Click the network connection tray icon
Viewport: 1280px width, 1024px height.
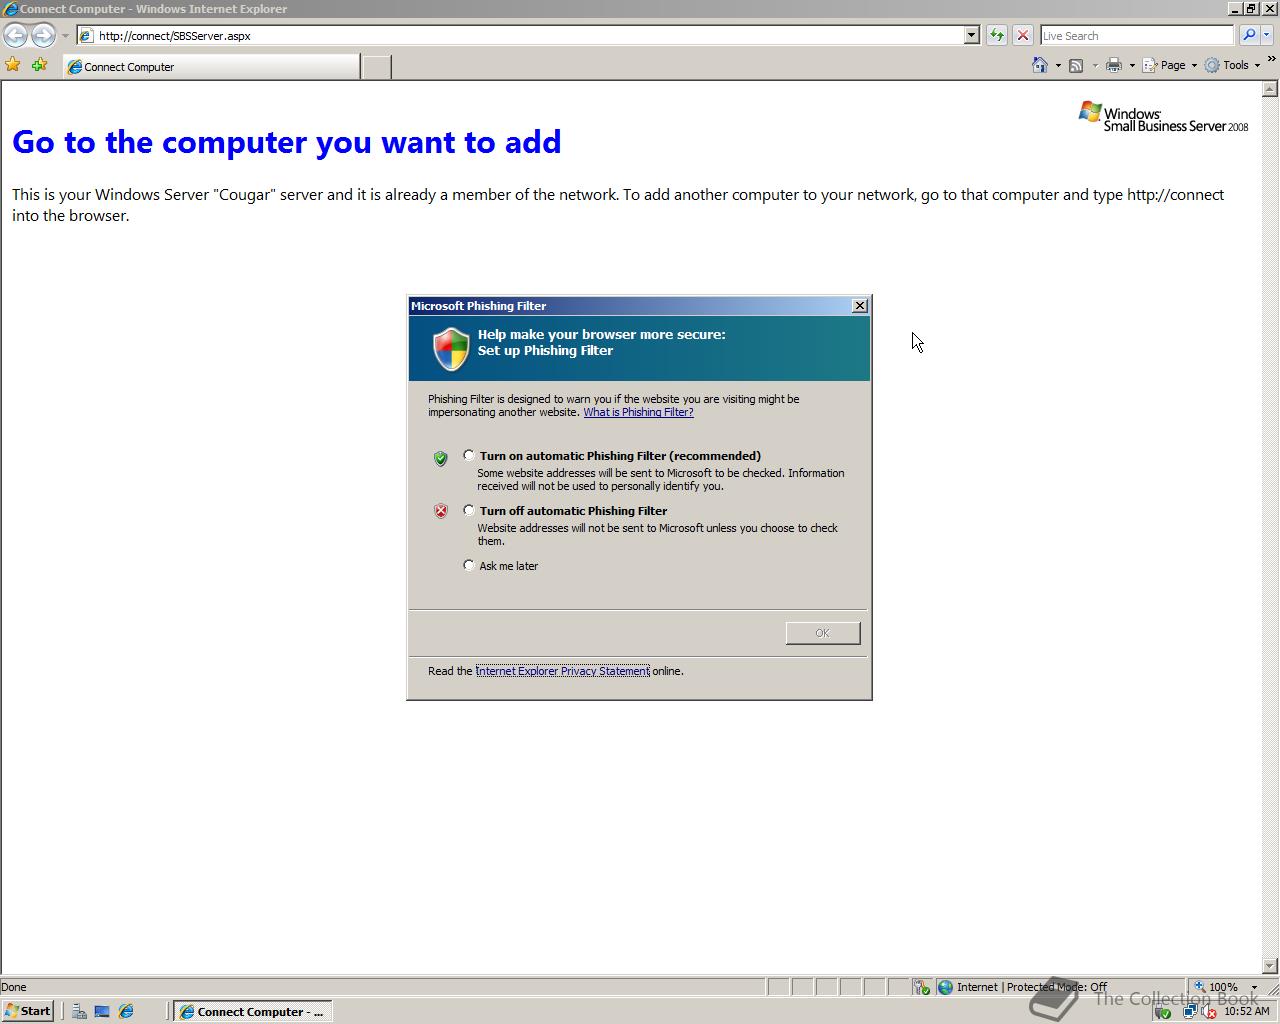point(1189,1011)
